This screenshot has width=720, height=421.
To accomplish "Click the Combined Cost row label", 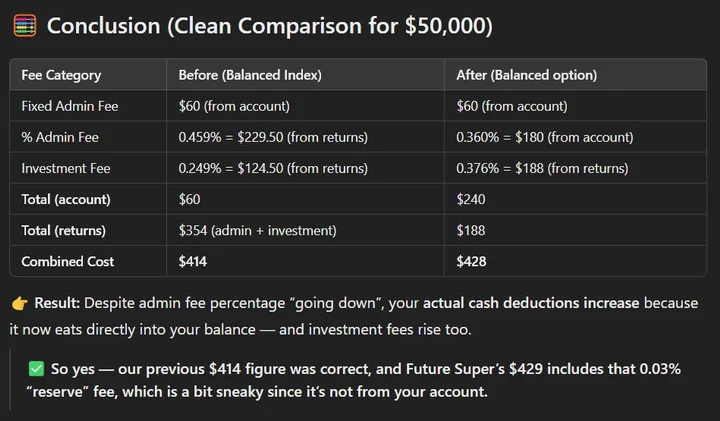I will tap(68, 261).
